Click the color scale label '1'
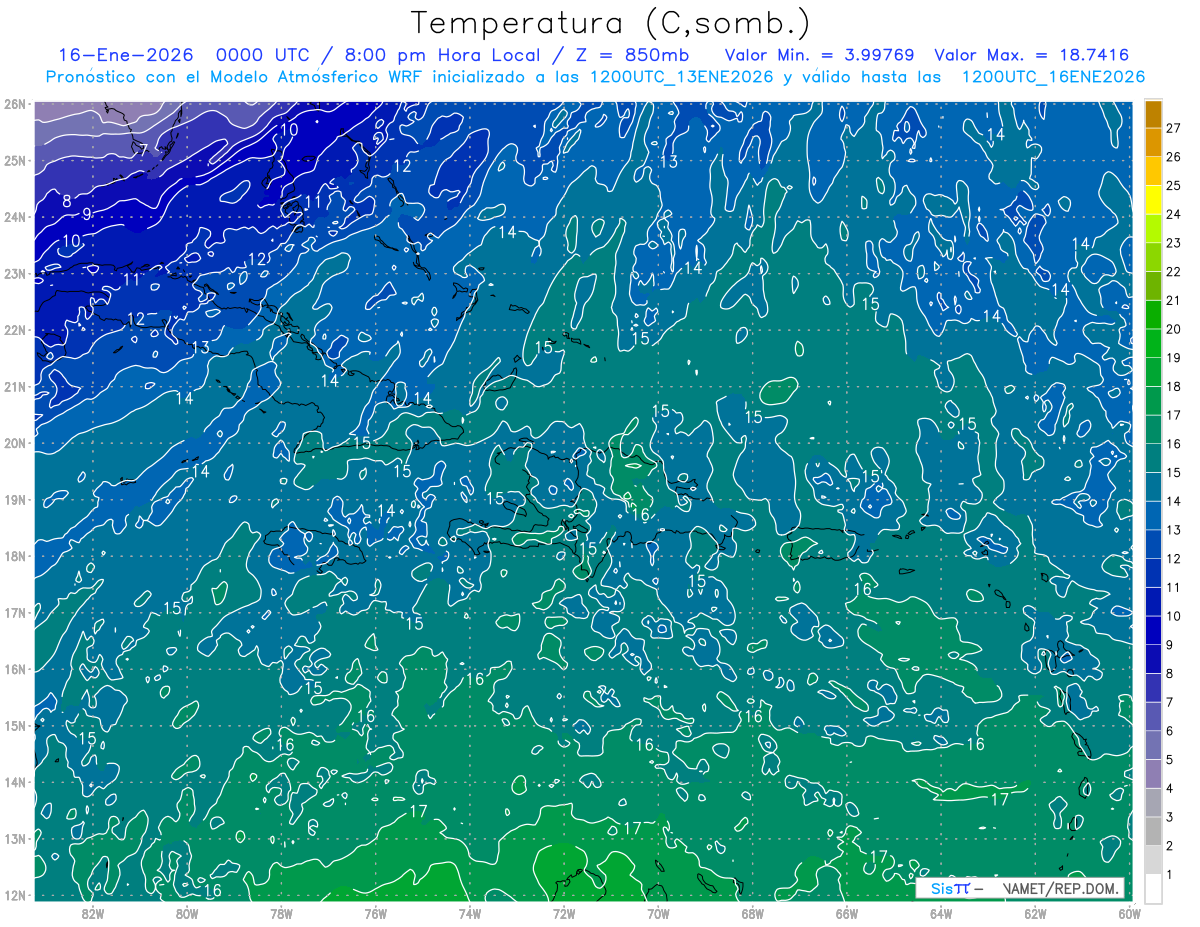 click(x=1169, y=874)
